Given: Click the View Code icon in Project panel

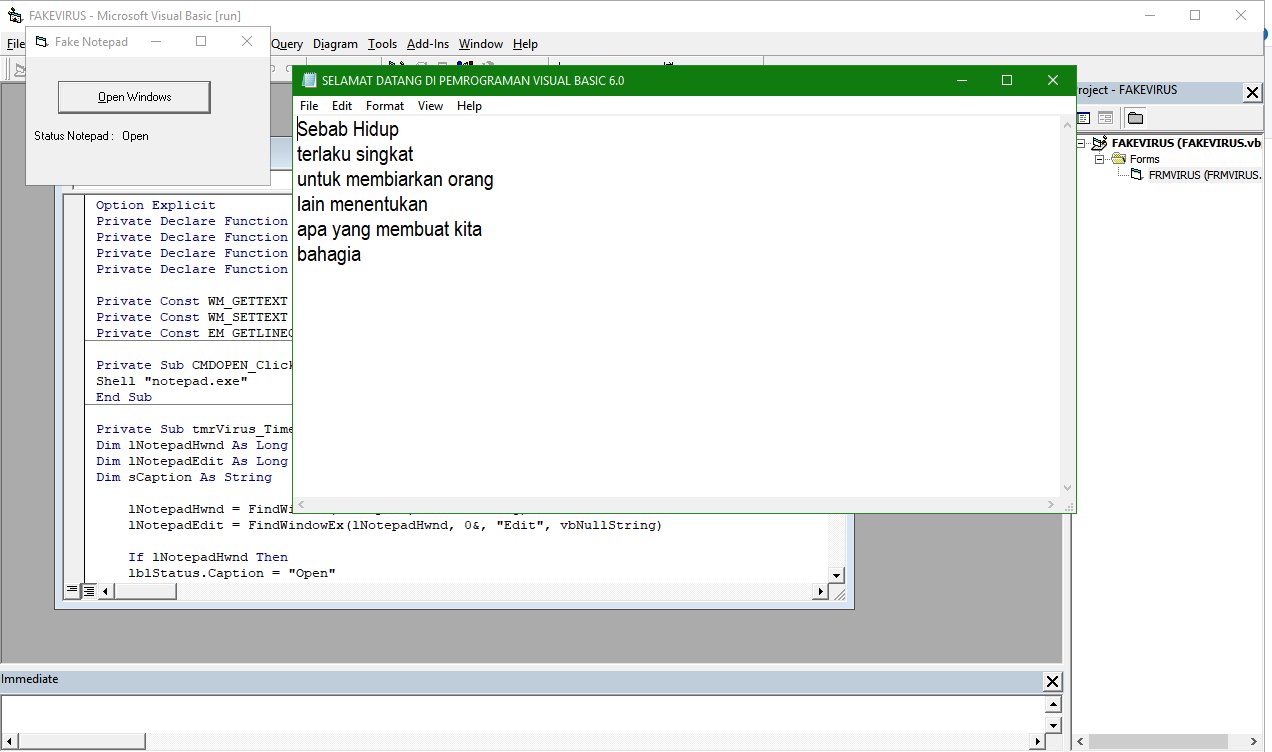Looking at the screenshot, I should (x=1083, y=118).
